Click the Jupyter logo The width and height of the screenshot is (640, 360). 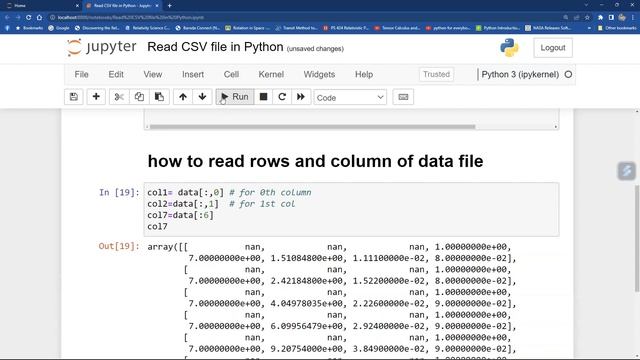tap(102, 47)
